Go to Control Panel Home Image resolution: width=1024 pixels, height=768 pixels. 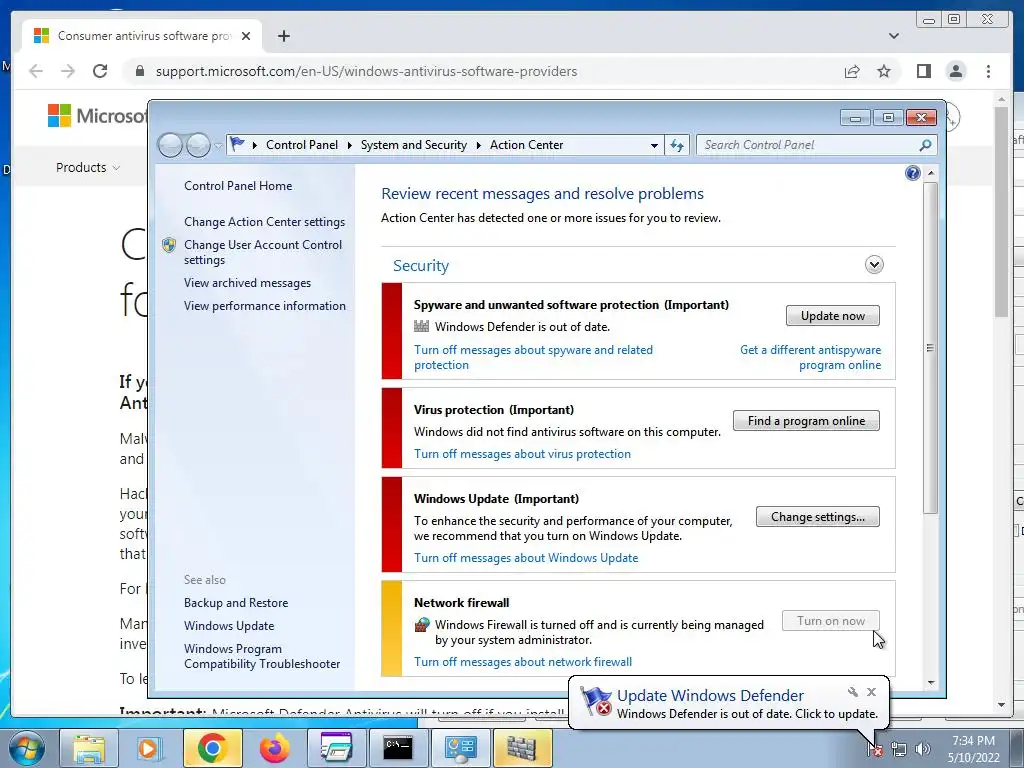[238, 185]
